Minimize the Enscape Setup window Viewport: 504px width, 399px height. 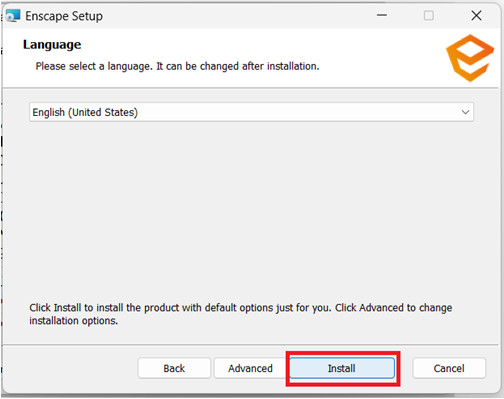pyautogui.click(x=382, y=15)
